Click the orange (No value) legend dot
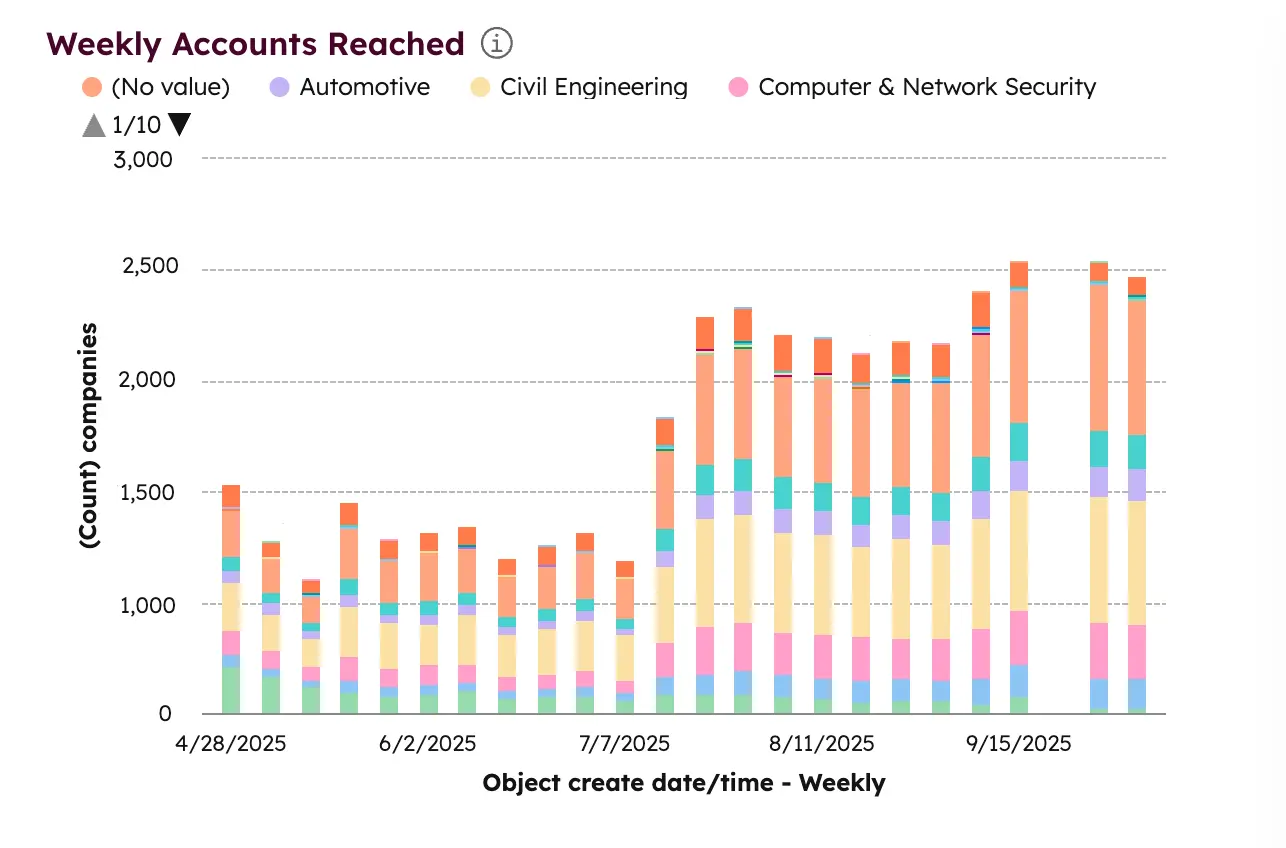The height and width of the screenshot is (848, 1286). pyautogui.click(x=90, y=87)
